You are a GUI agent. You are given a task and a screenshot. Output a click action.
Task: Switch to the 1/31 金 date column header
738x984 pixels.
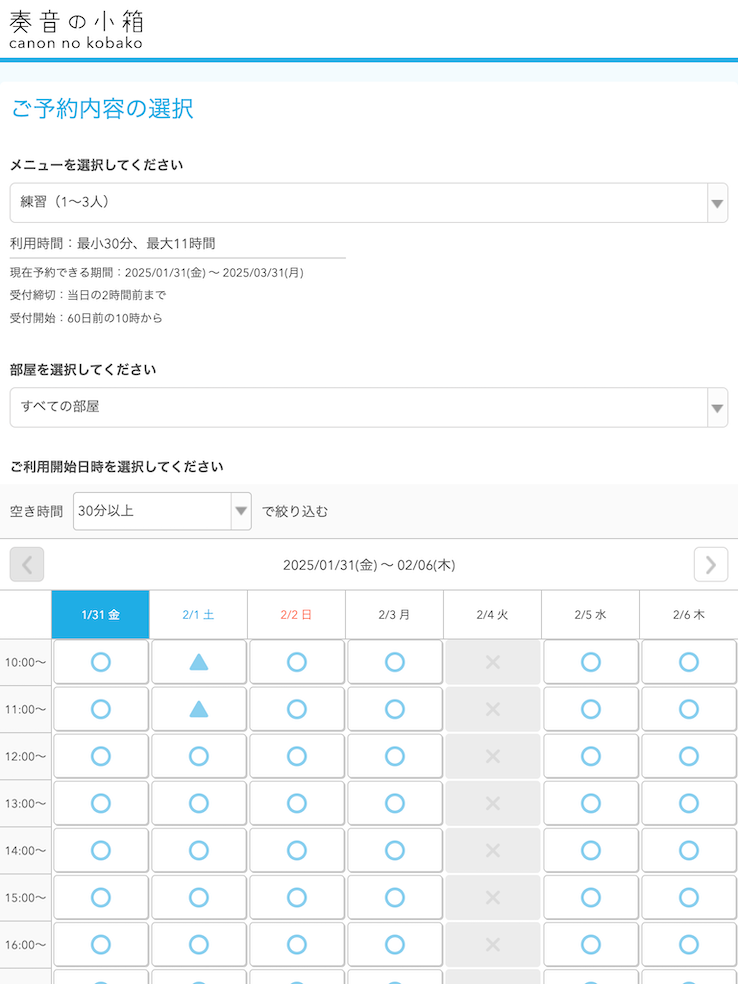[x=101, y=615]
